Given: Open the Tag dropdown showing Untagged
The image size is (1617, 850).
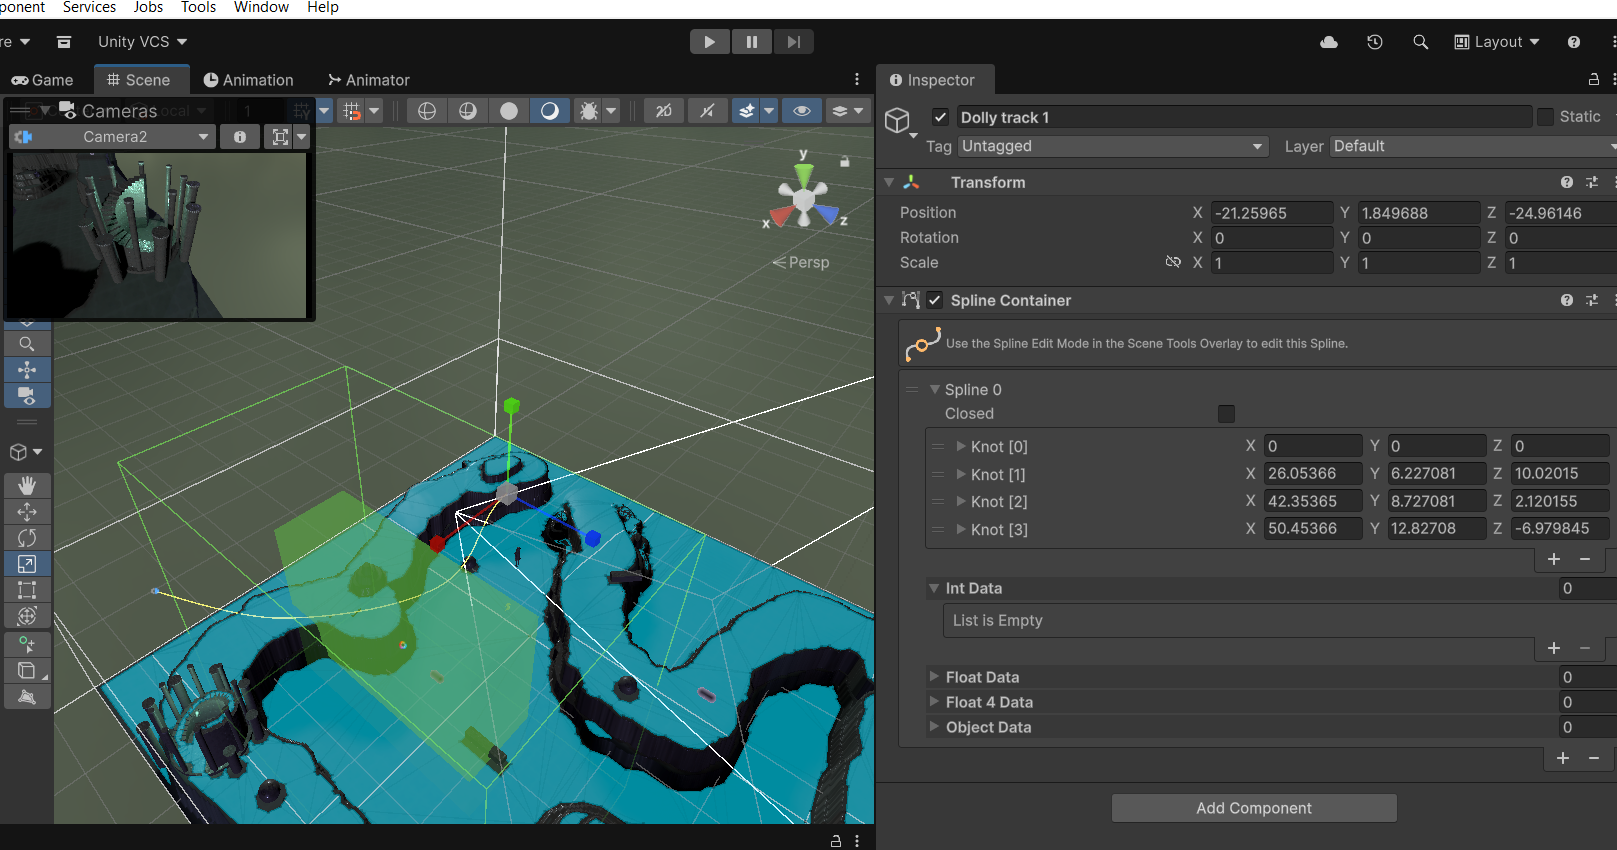Looking at the screenshot, I should click(x=1112, y=146).
